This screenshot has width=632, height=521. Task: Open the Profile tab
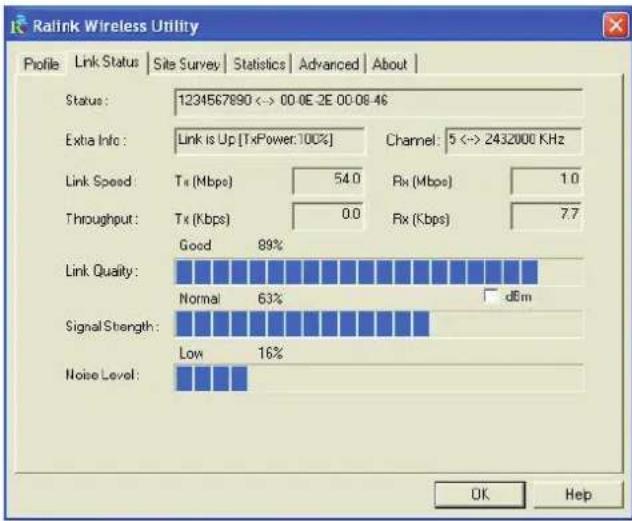tap(41, 64)
